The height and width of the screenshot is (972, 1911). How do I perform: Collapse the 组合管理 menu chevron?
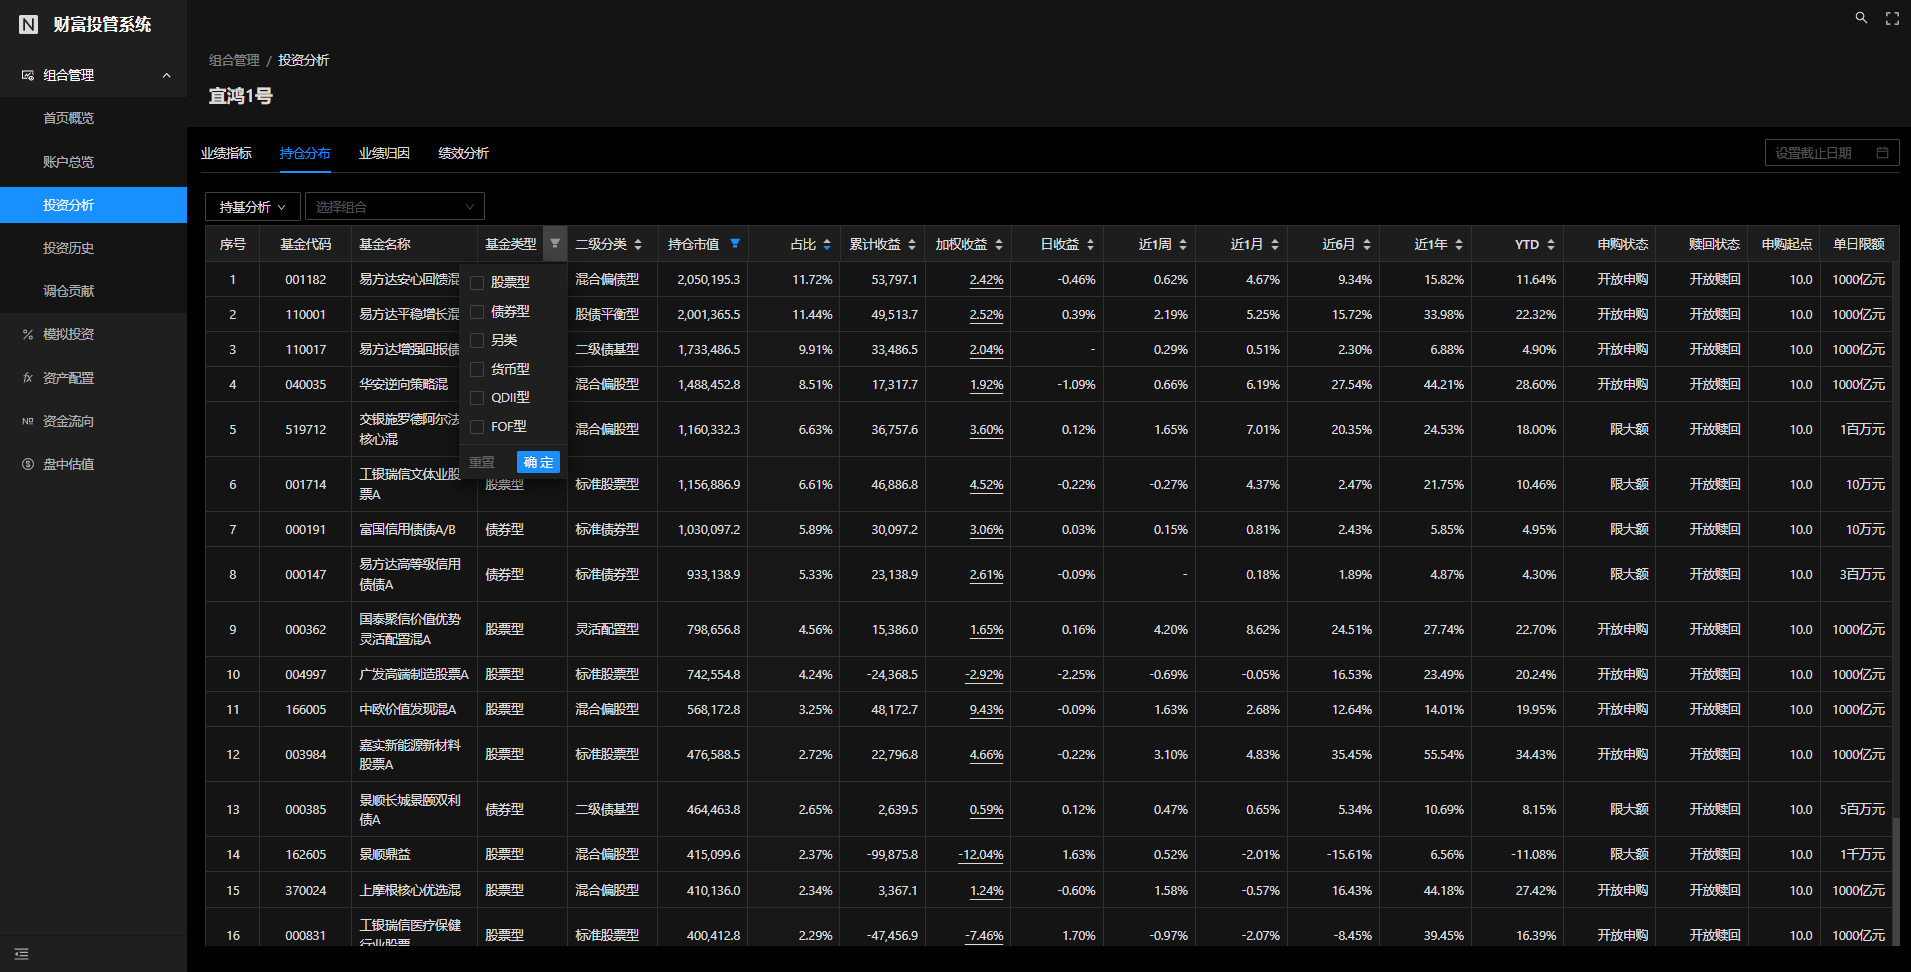166,75
